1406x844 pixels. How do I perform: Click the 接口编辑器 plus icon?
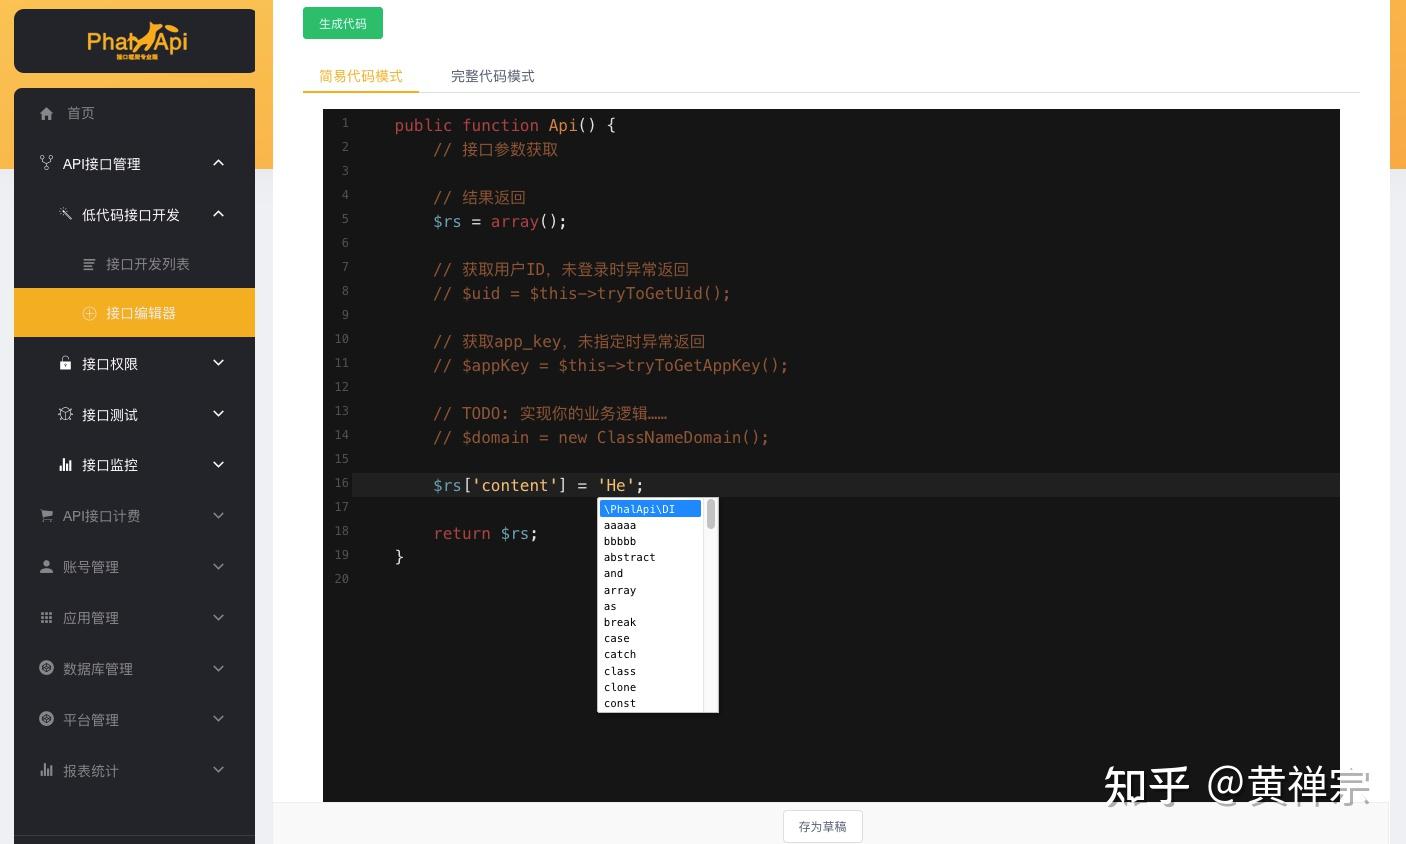pyautogui.click(x=90, y=313)
